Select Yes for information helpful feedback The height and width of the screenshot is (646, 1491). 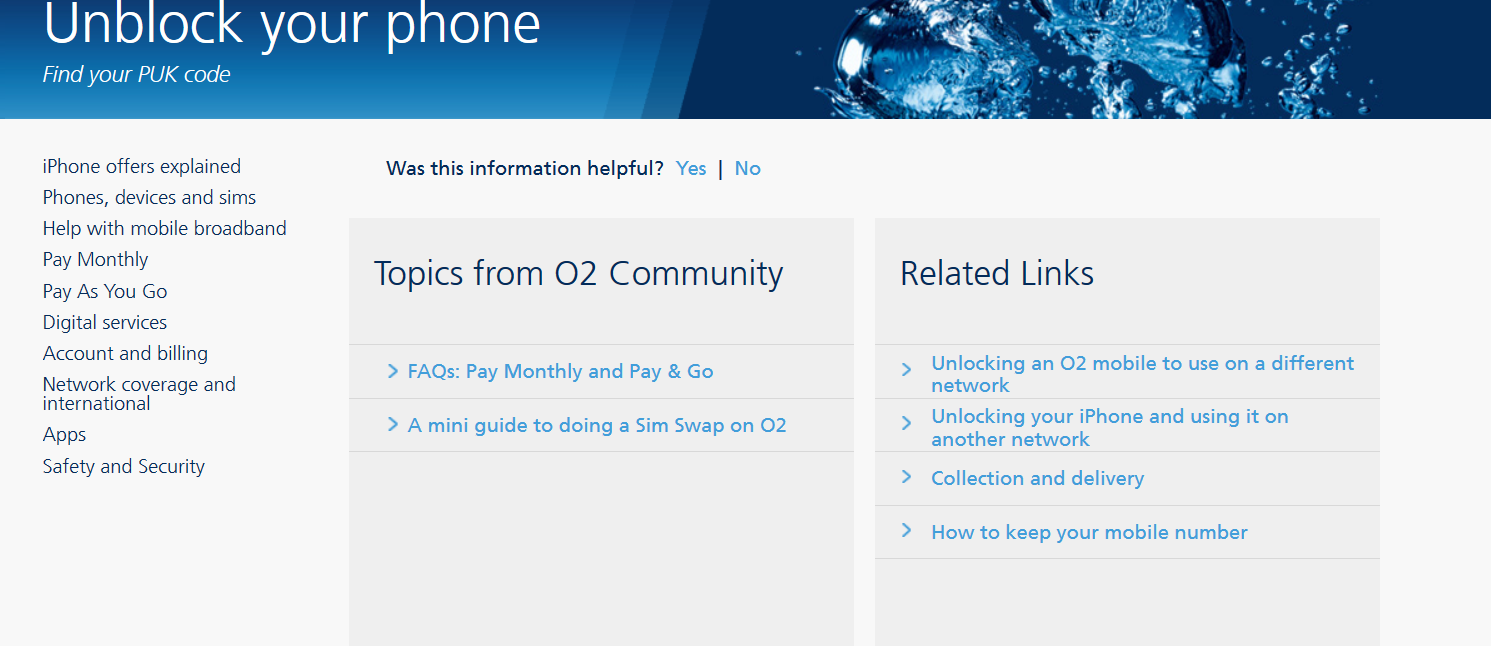coord(690,168)
